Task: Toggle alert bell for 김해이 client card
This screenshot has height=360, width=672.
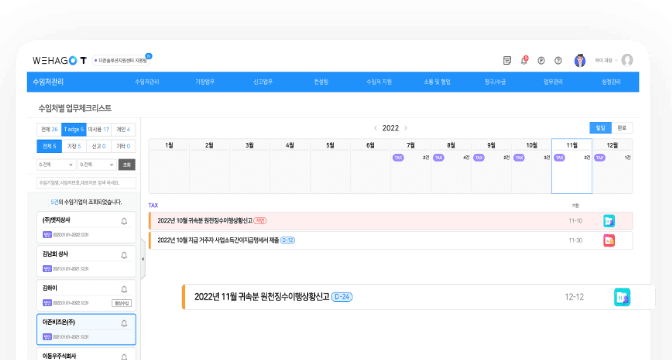Action: pos(124,289)
